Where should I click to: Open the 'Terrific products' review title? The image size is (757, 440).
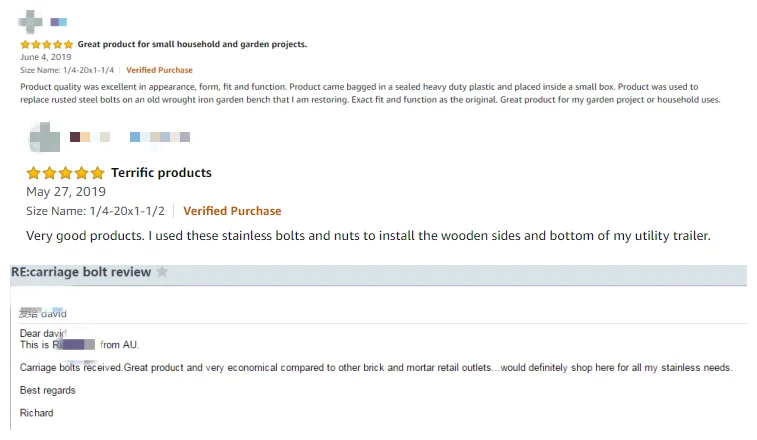[x=161, y=173]
